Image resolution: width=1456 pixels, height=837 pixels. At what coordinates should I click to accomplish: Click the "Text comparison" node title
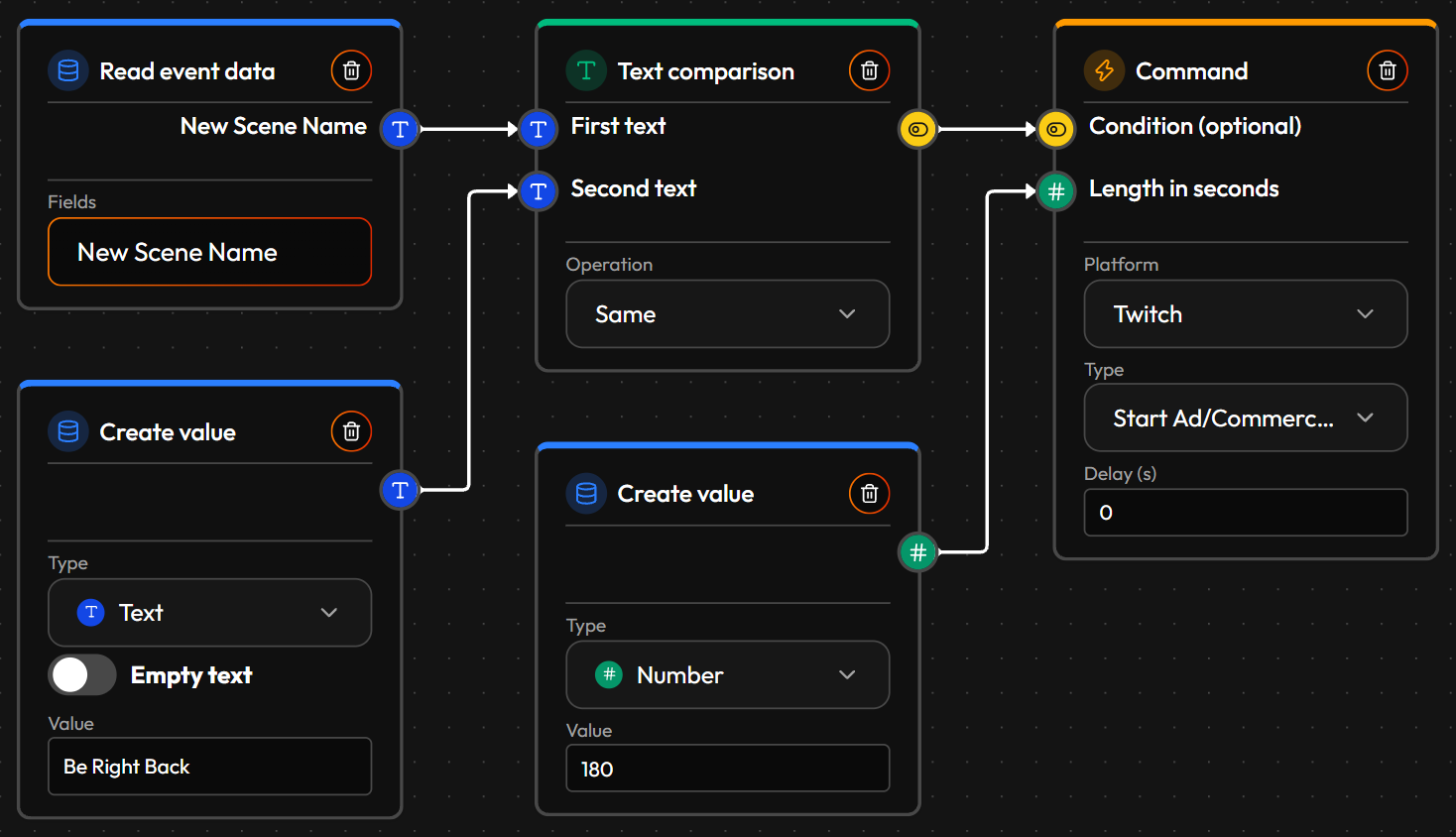(x=706, y=71)
